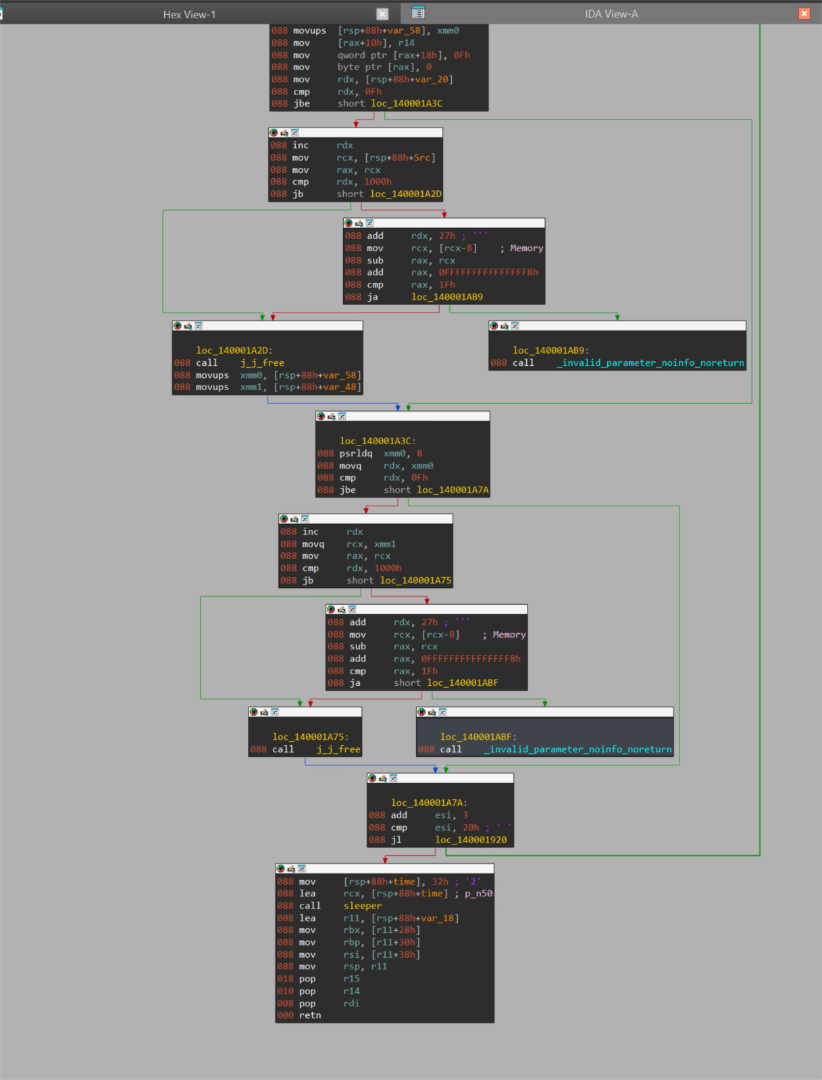Click the color wheel icon on the sleeper call block
Image resolution: width=822 pixels, height=1080 pixels.
280,868
